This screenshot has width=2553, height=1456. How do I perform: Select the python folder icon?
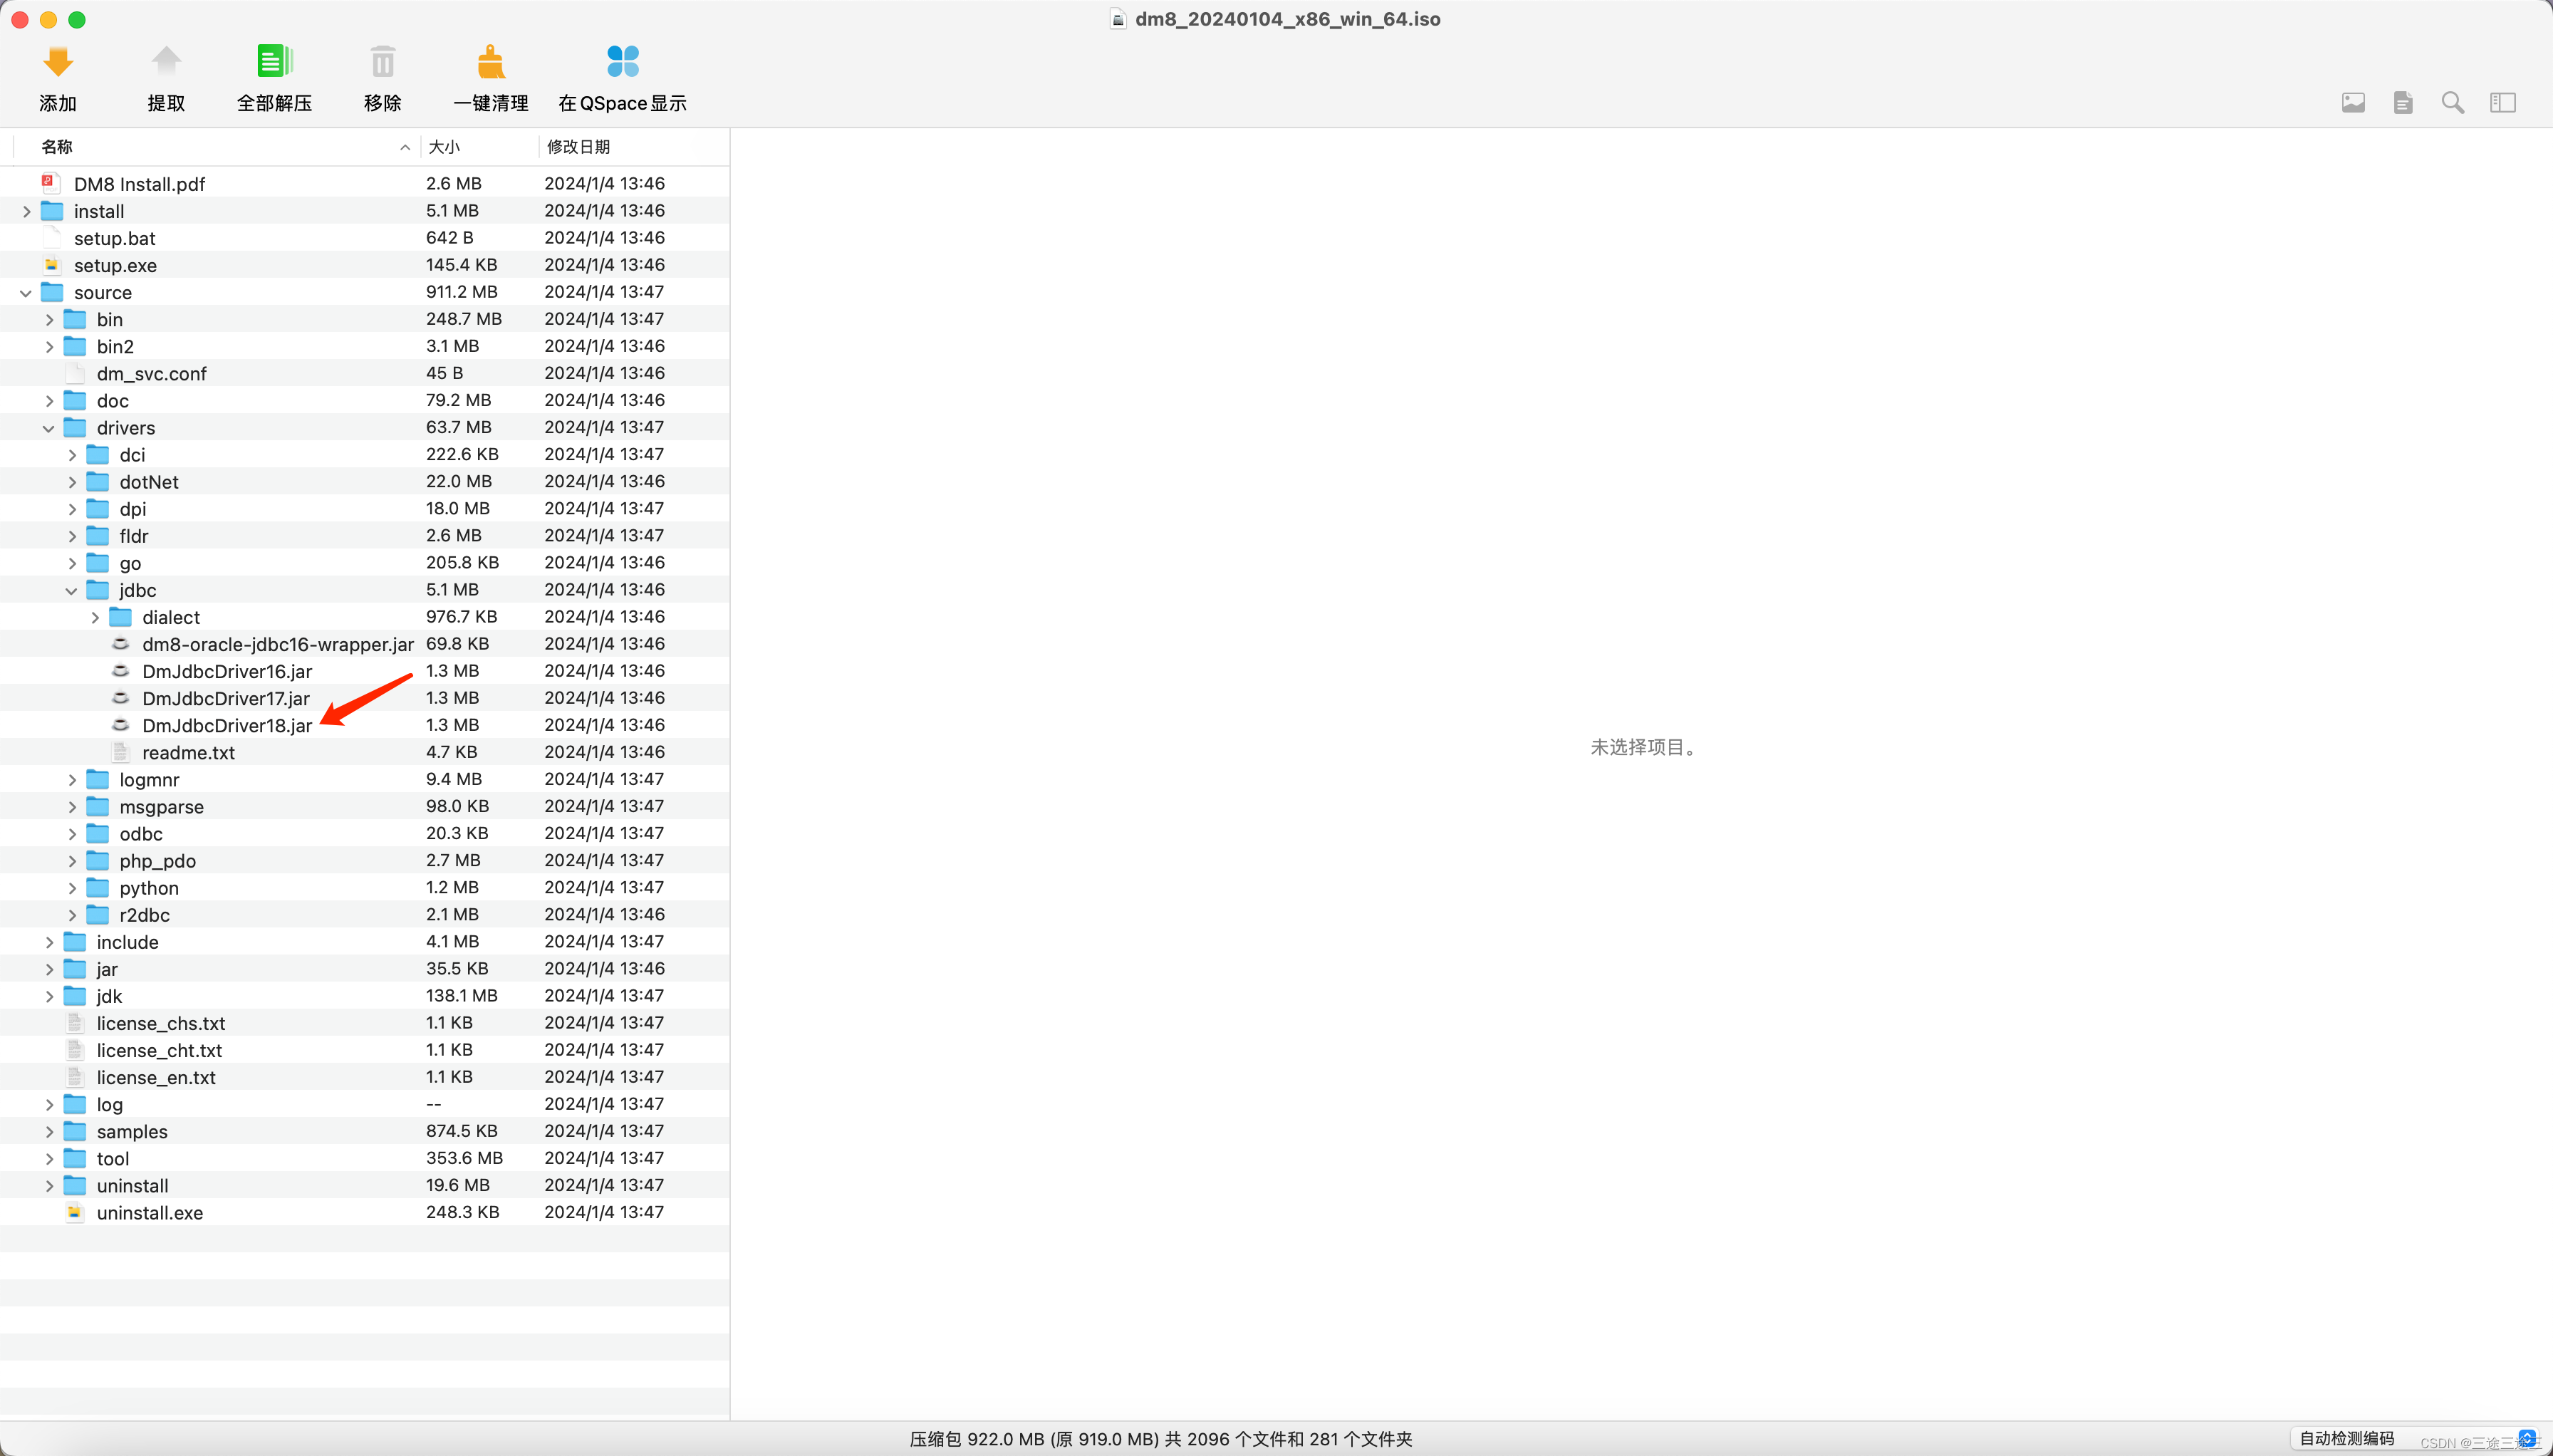pos(98,887)
